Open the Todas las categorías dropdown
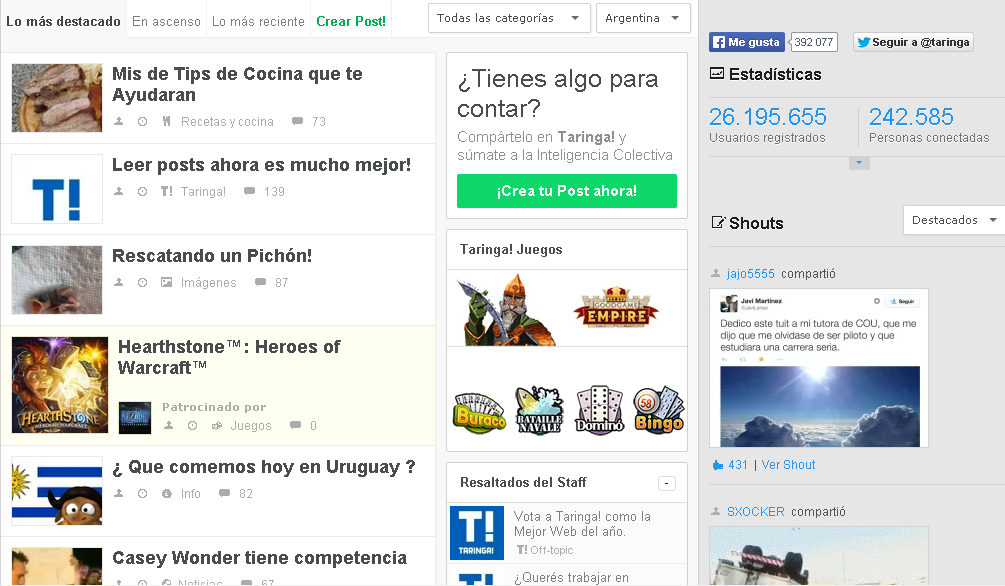Screen dimensions: 1005x586 coord(508,18)
